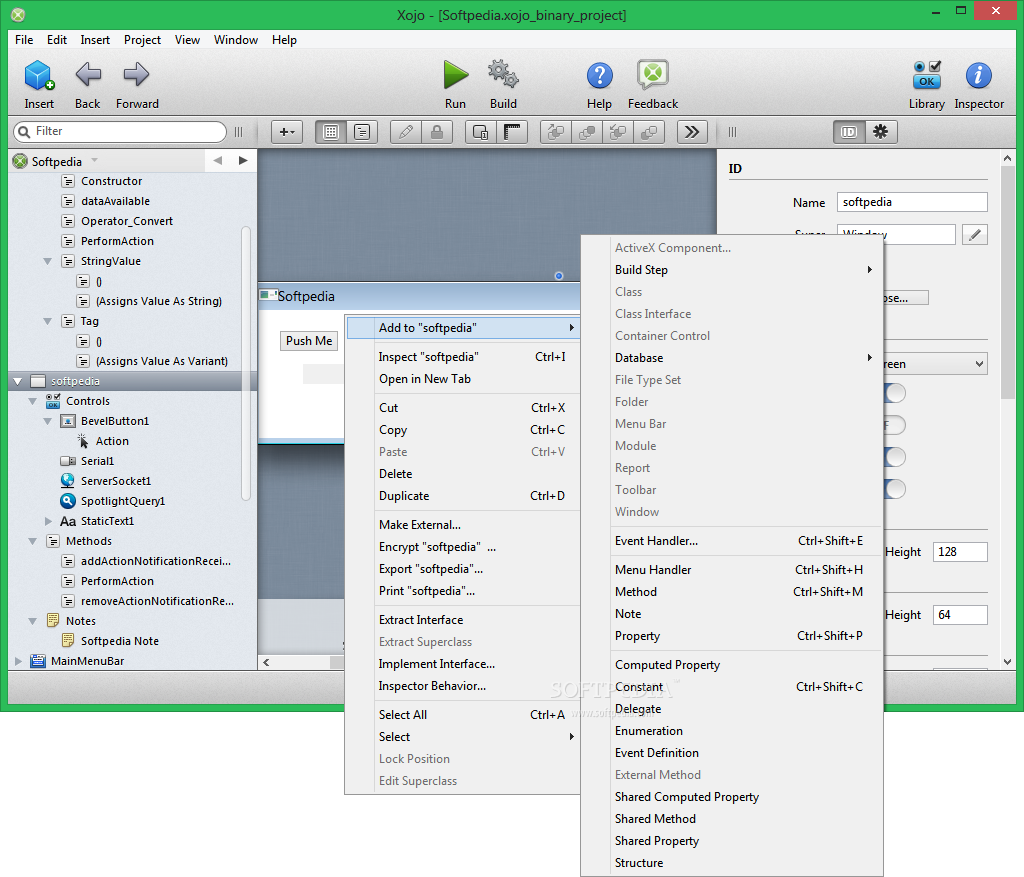Open the Feedback icon
The height and width of the screenshot is (877, 1024).
pyautogui.click(x=652, y=74)
